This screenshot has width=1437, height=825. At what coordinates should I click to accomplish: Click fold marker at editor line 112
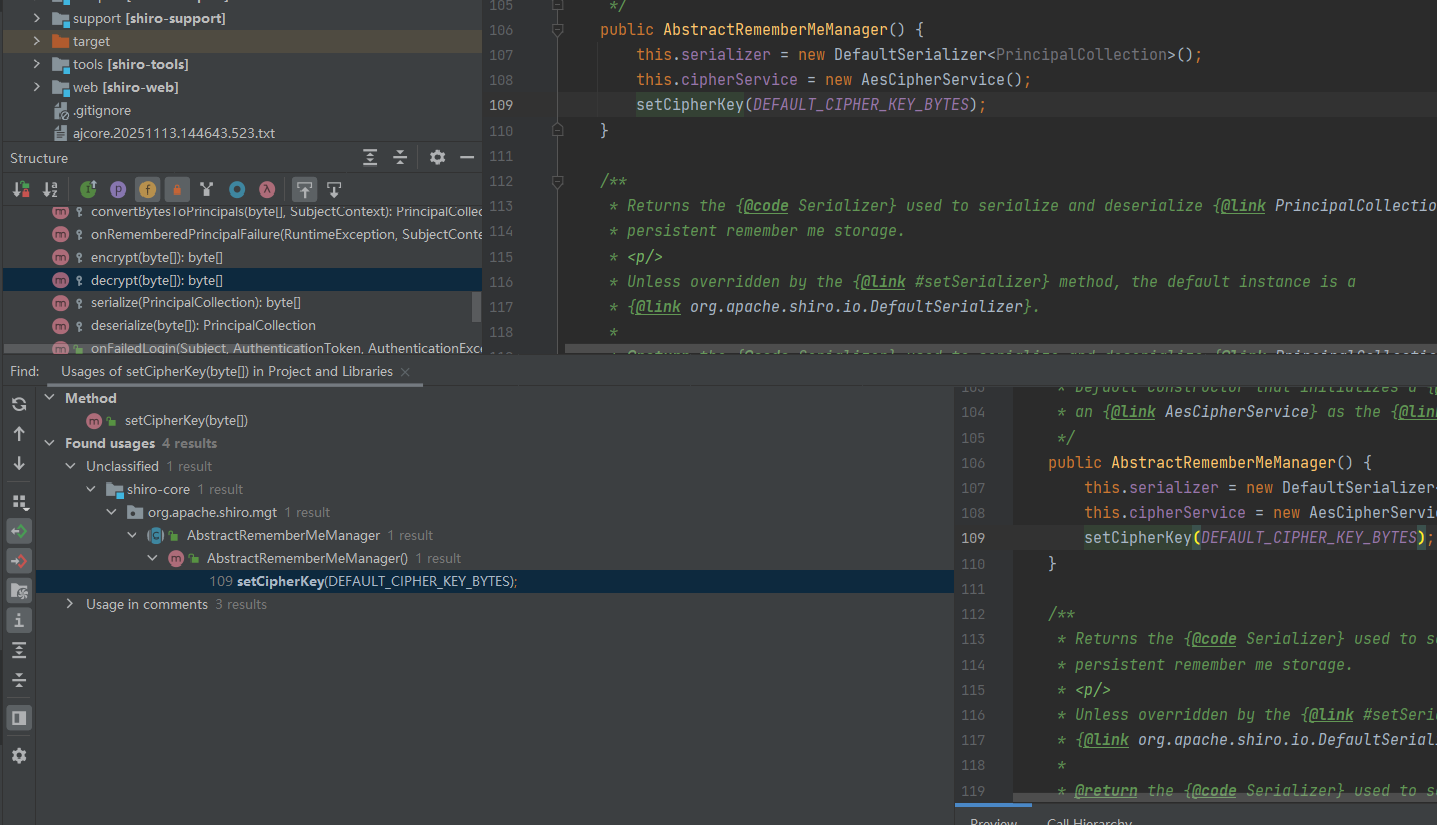click(x=558, y=181)
